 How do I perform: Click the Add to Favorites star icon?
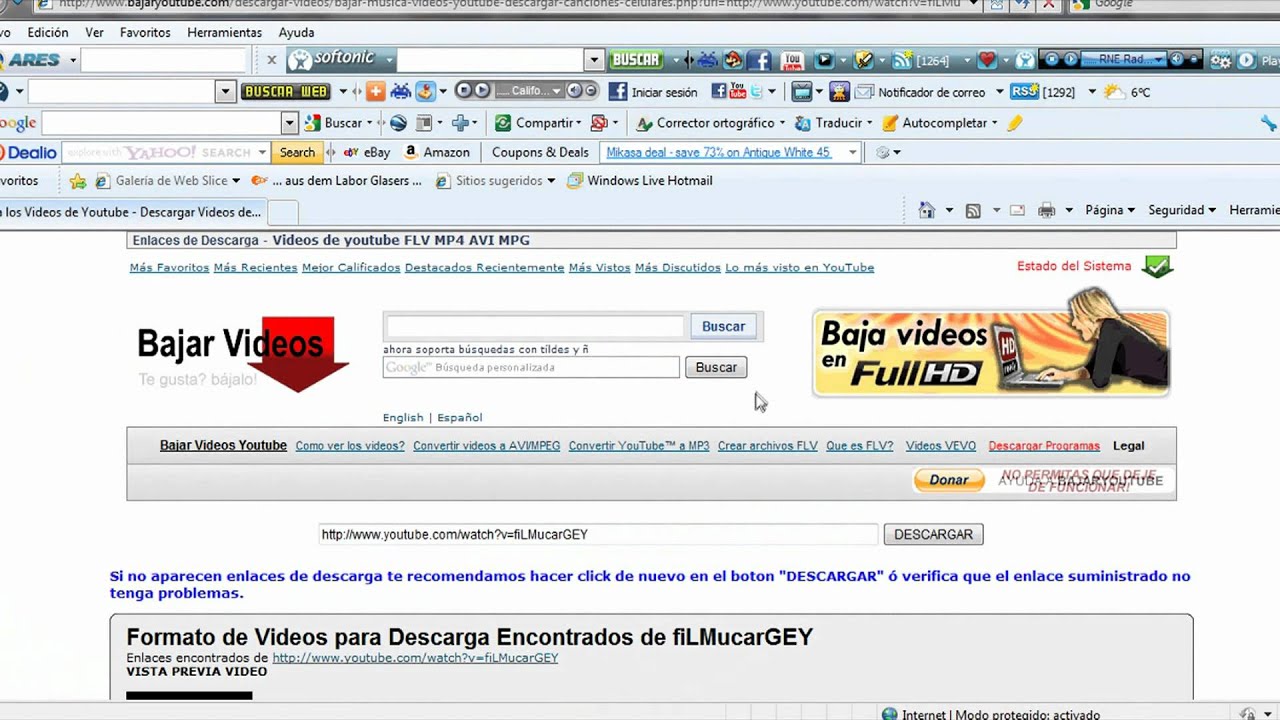coord(78,181)
